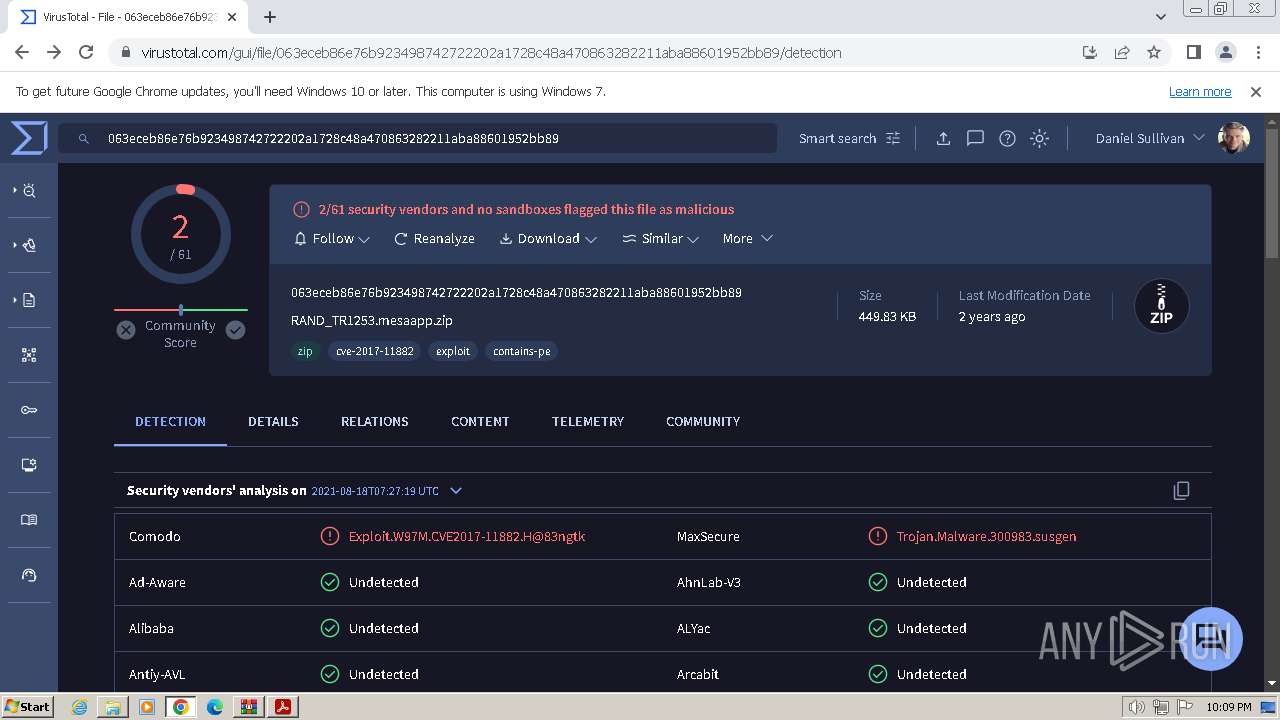The image size is (1280, 720).
Task: Click the Chrome address bar URL
Action: tap(491, 52)
